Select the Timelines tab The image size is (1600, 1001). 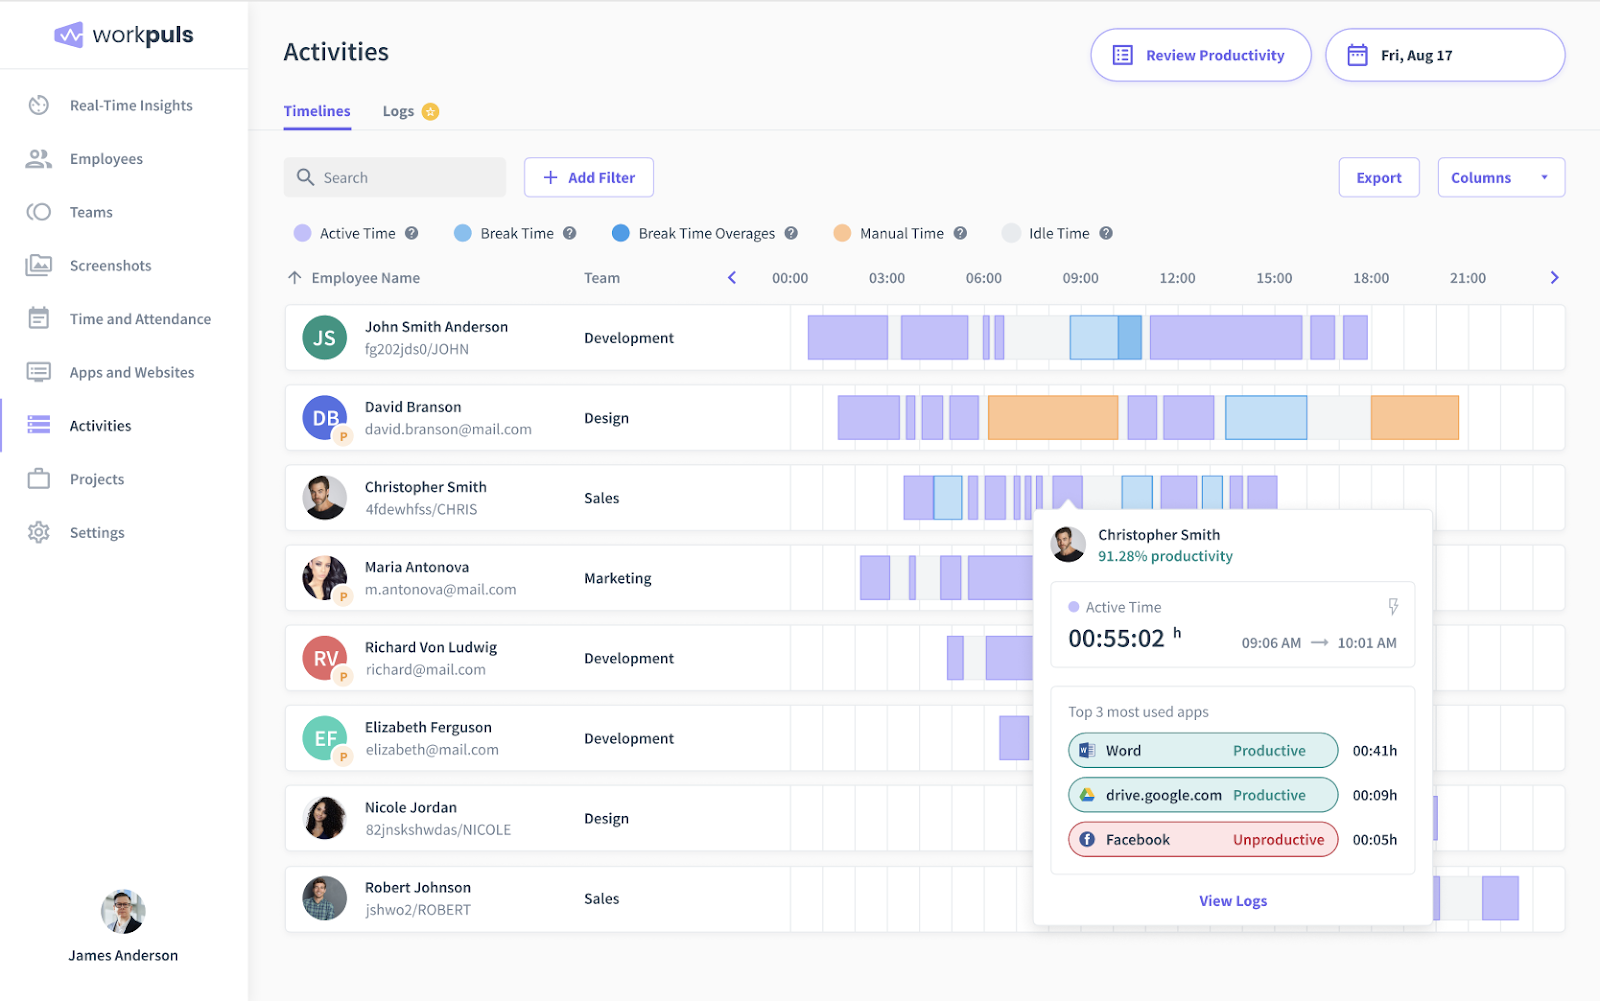click(x=316, y=111)
